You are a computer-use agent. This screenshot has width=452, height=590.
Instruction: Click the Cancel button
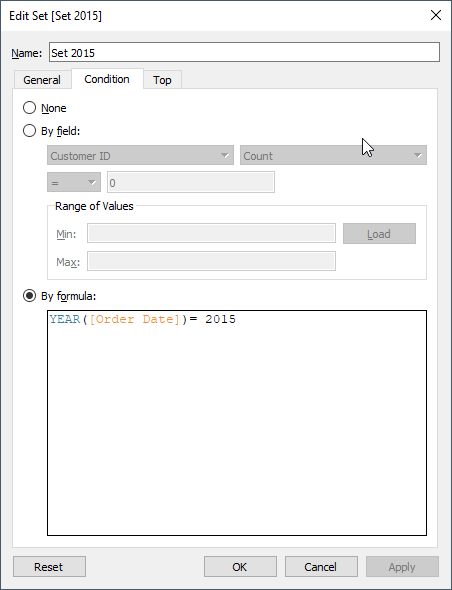click(321, 567)
